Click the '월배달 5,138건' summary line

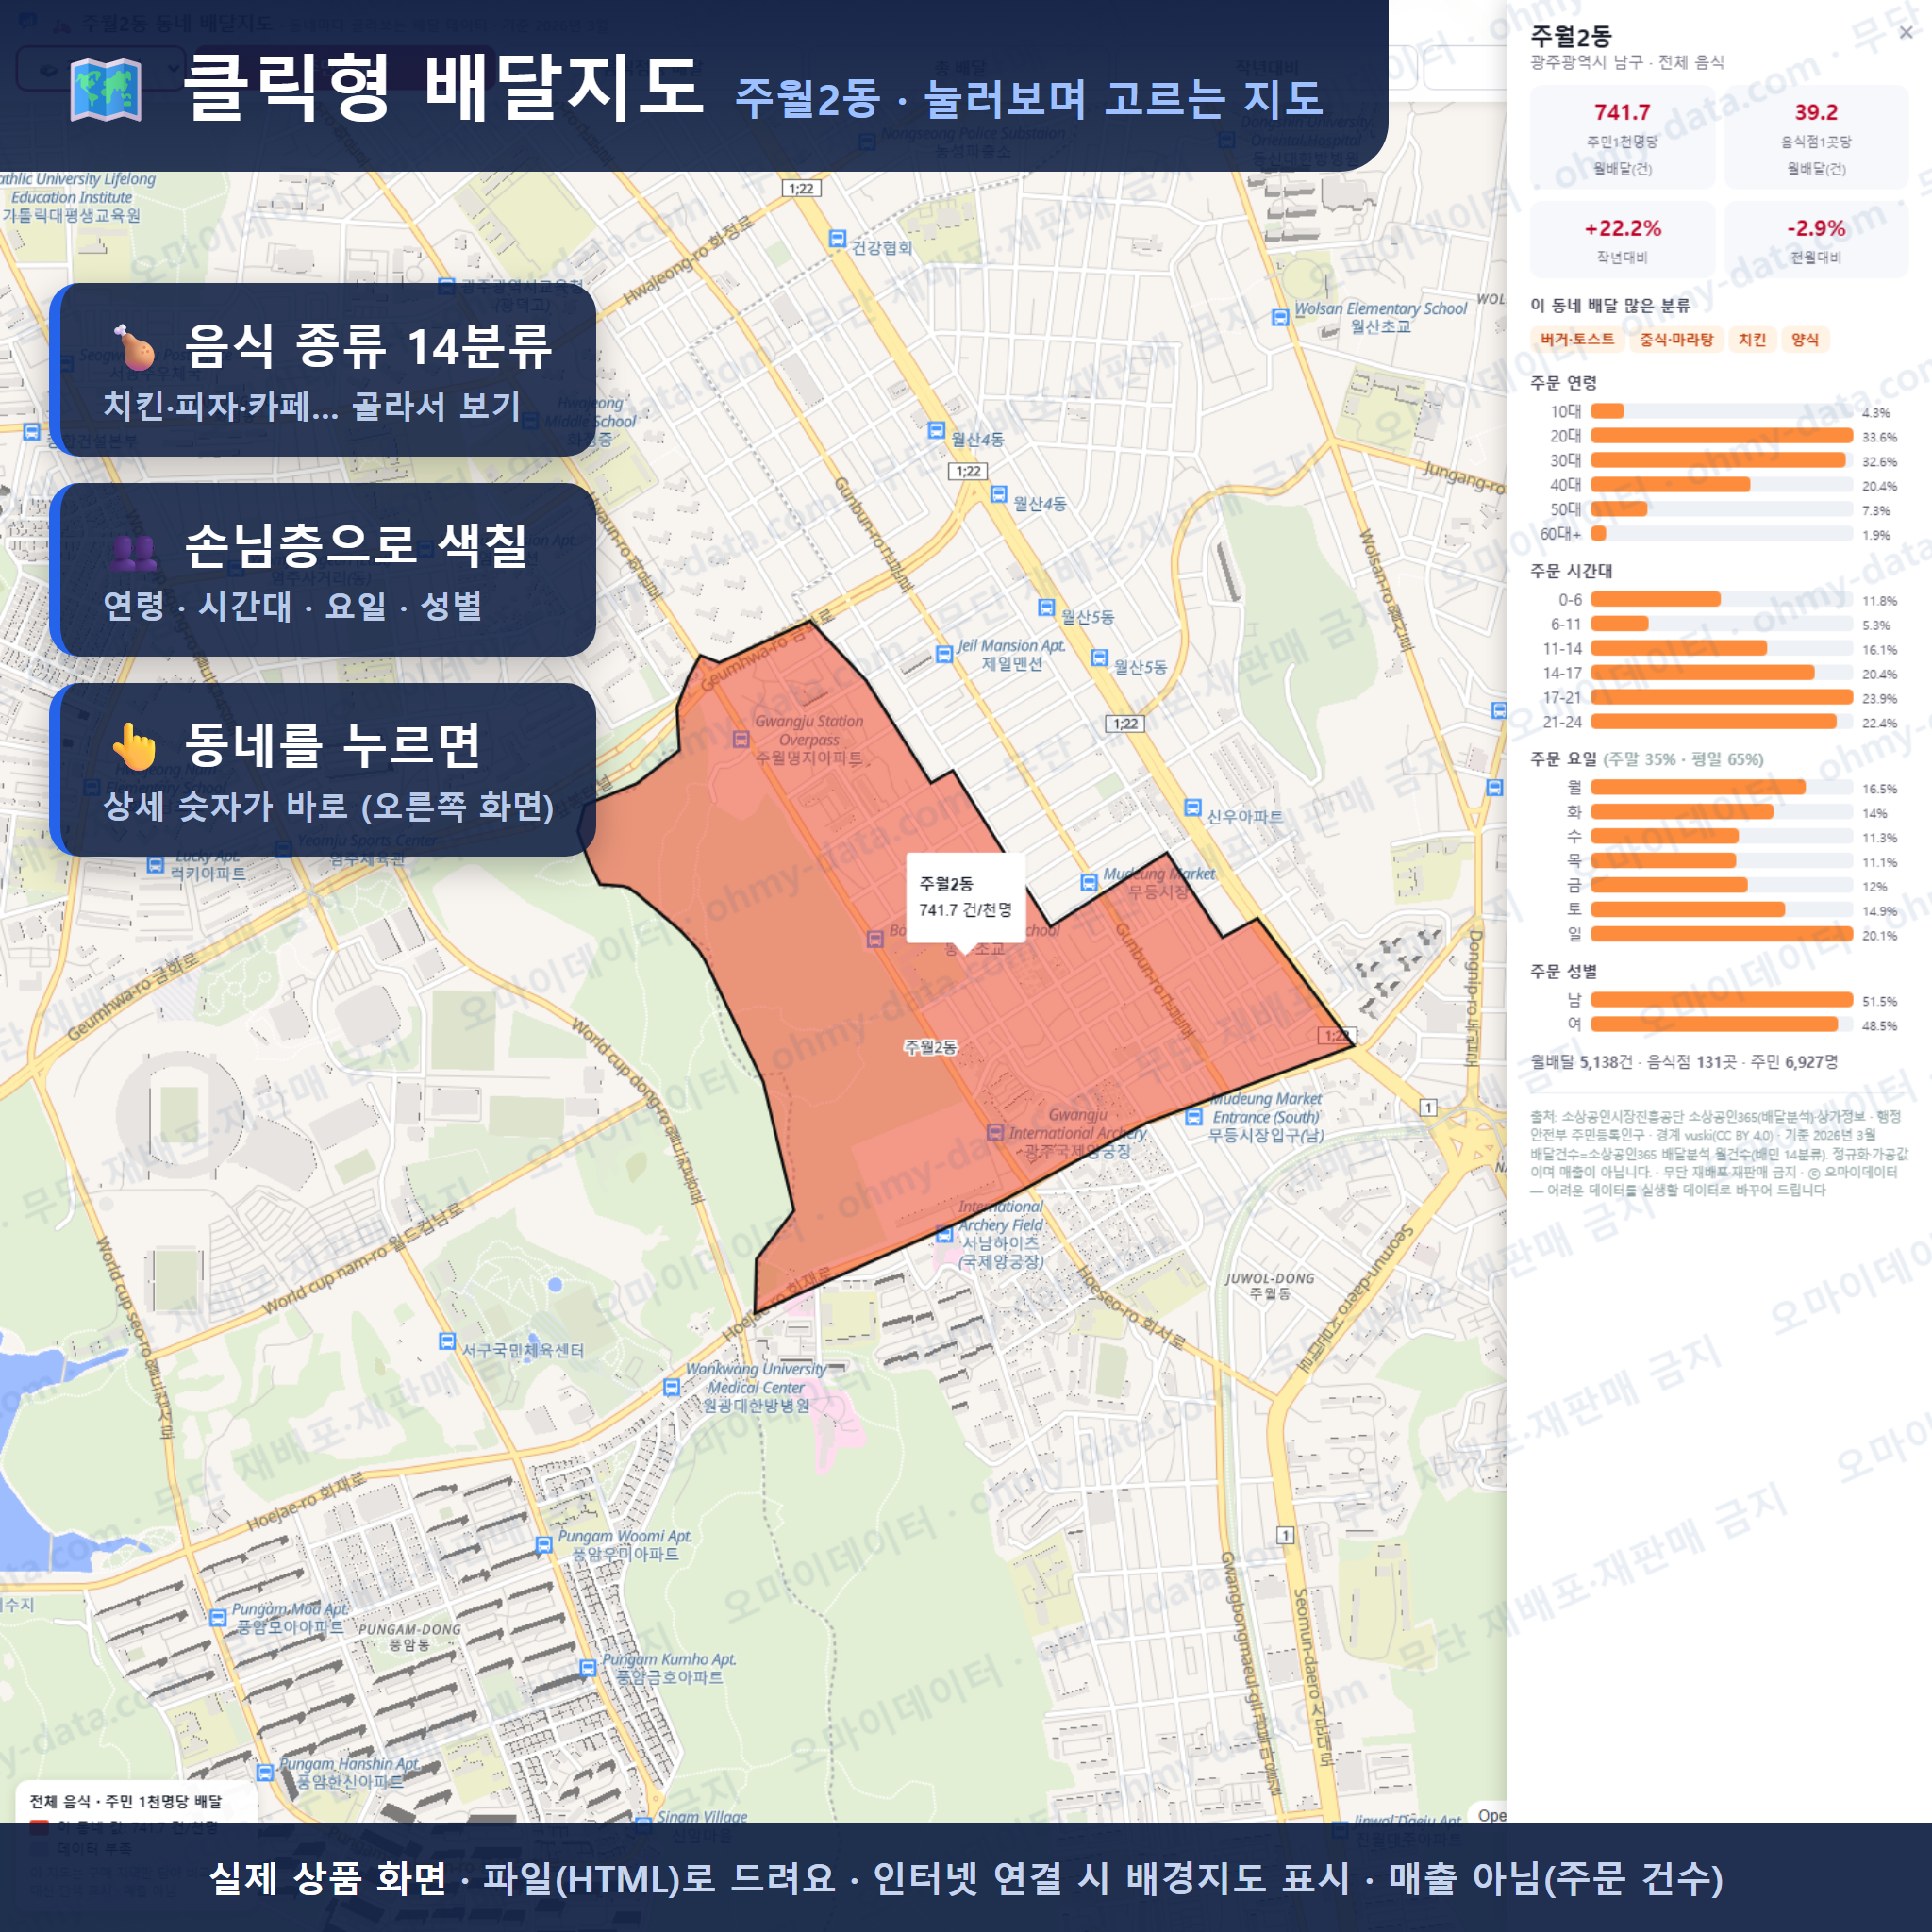point(1684,1062)
